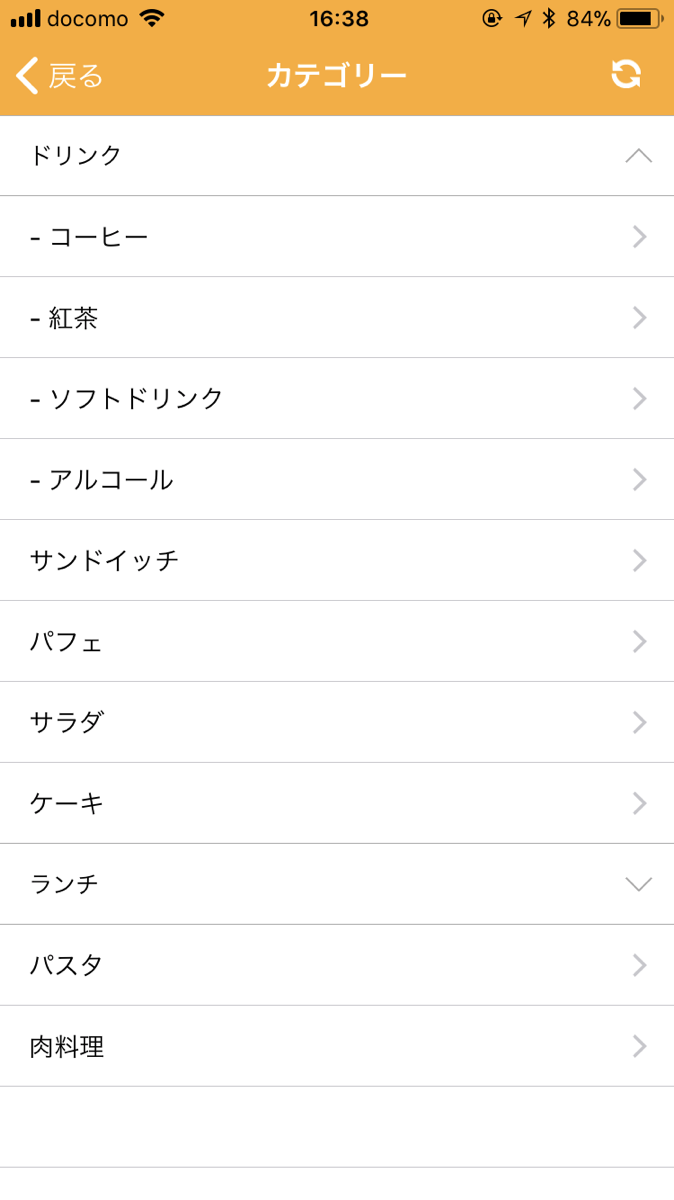674x1200 pixels.
Task: Open the コーヒー subcategory
Action: coord(337,237)
